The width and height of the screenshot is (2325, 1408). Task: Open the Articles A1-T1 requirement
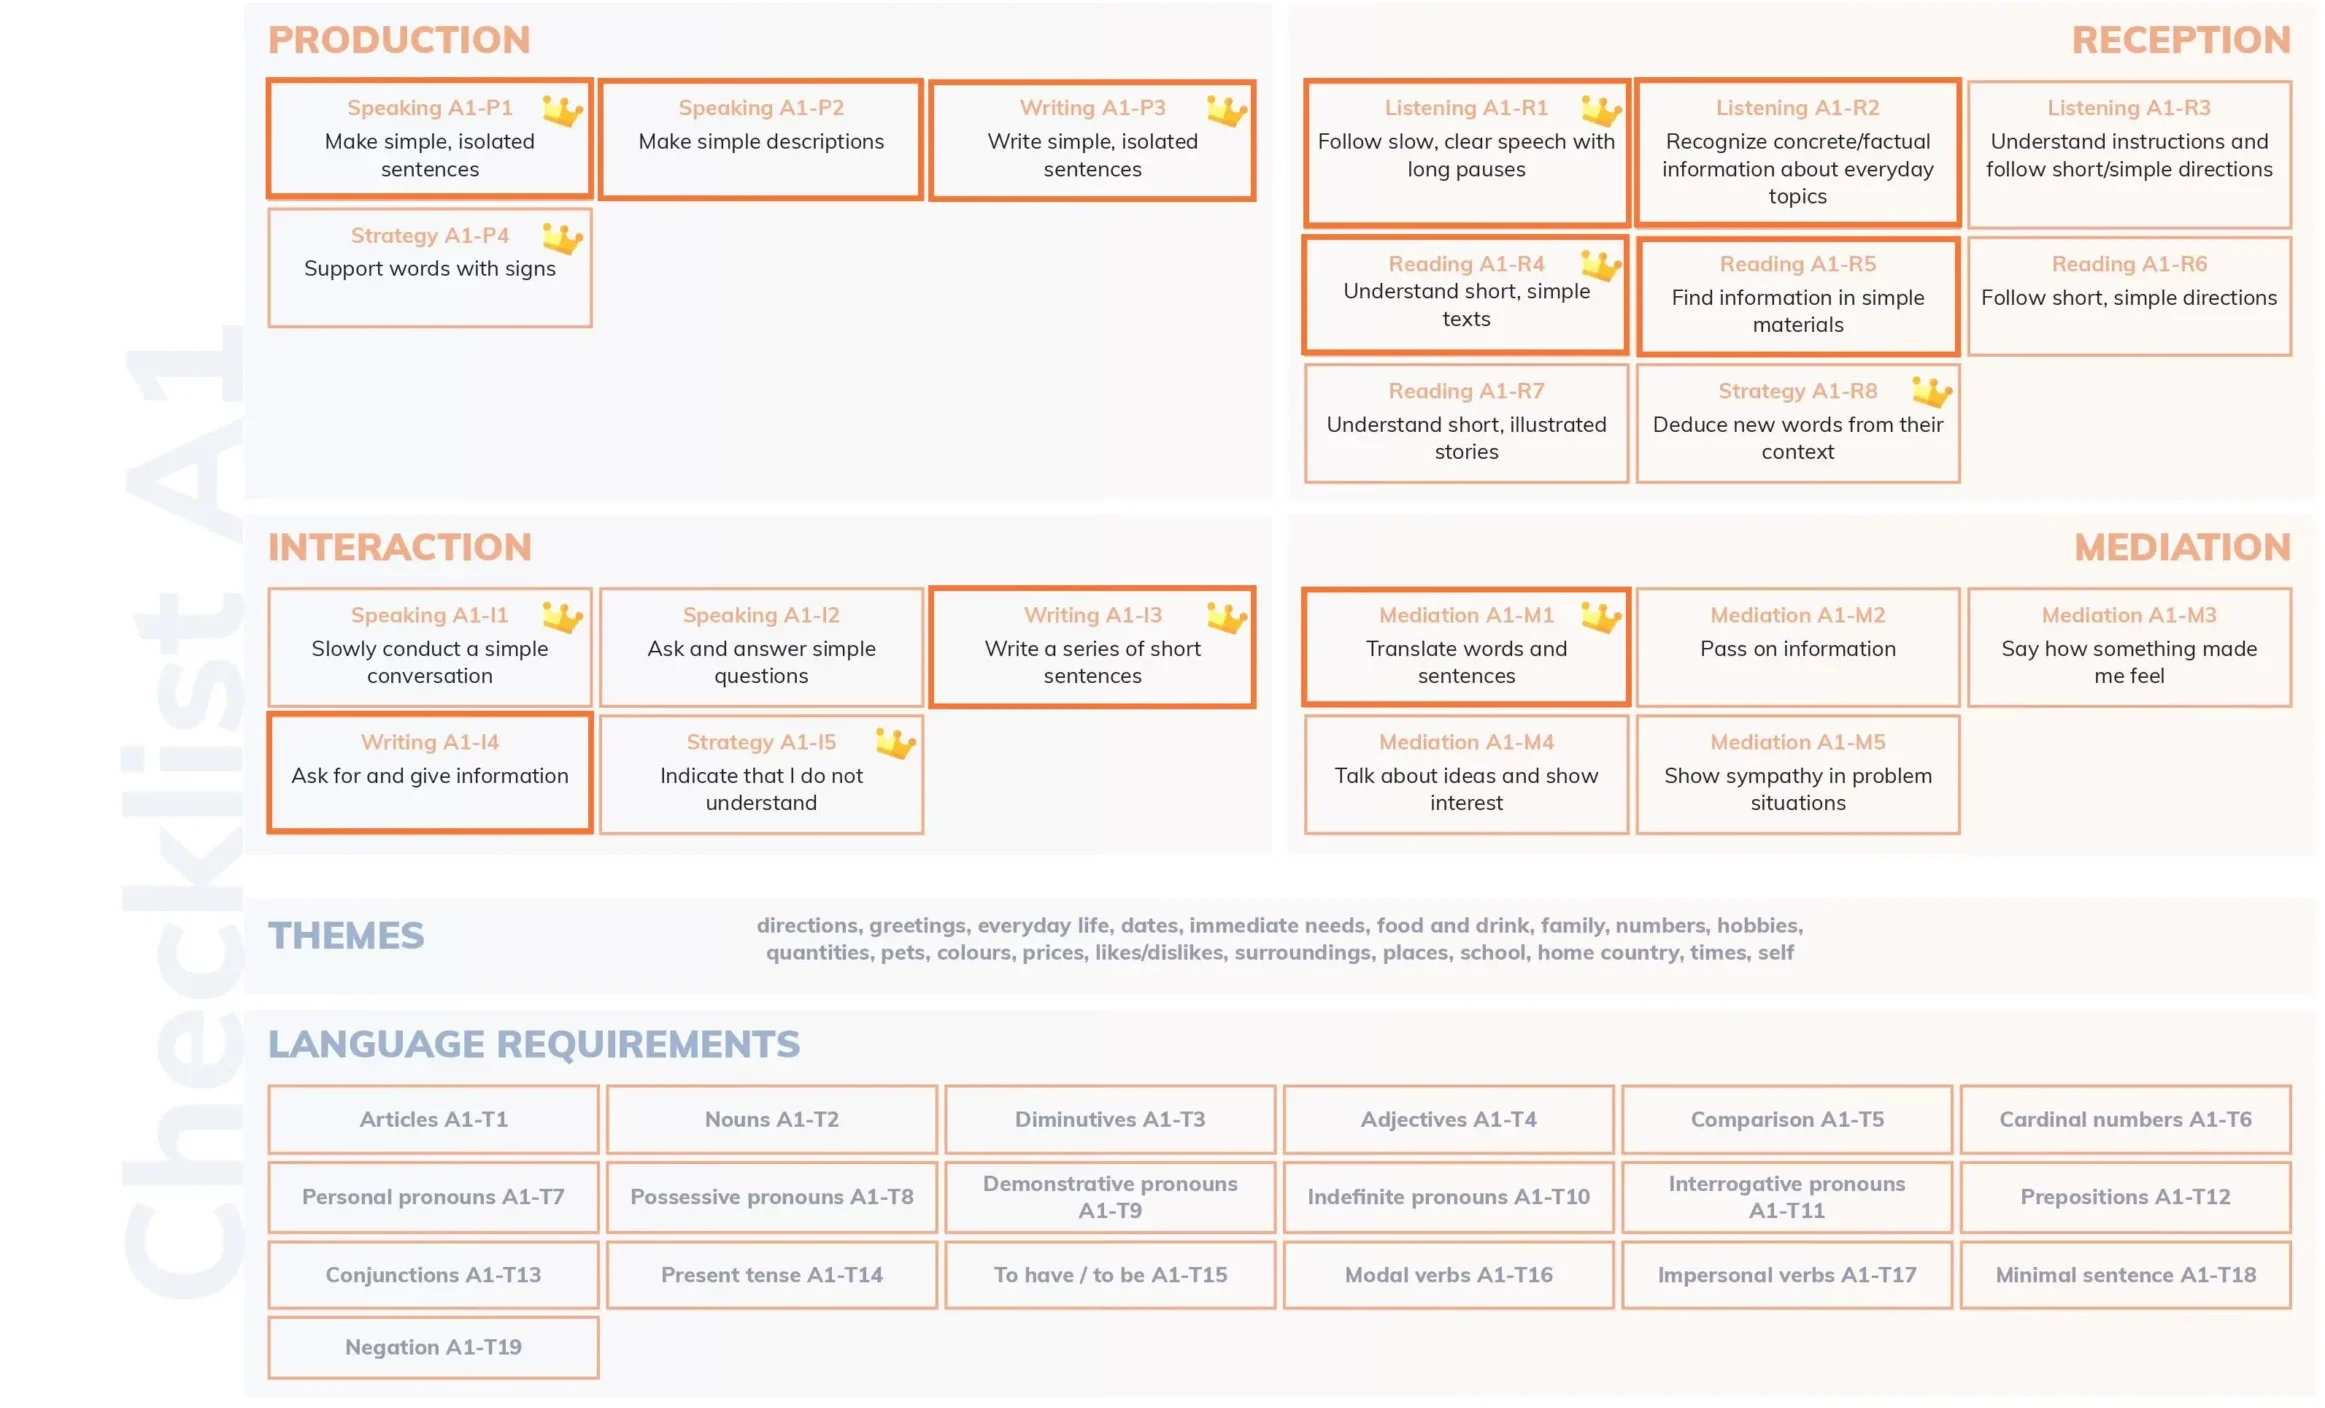point(433,1119)
